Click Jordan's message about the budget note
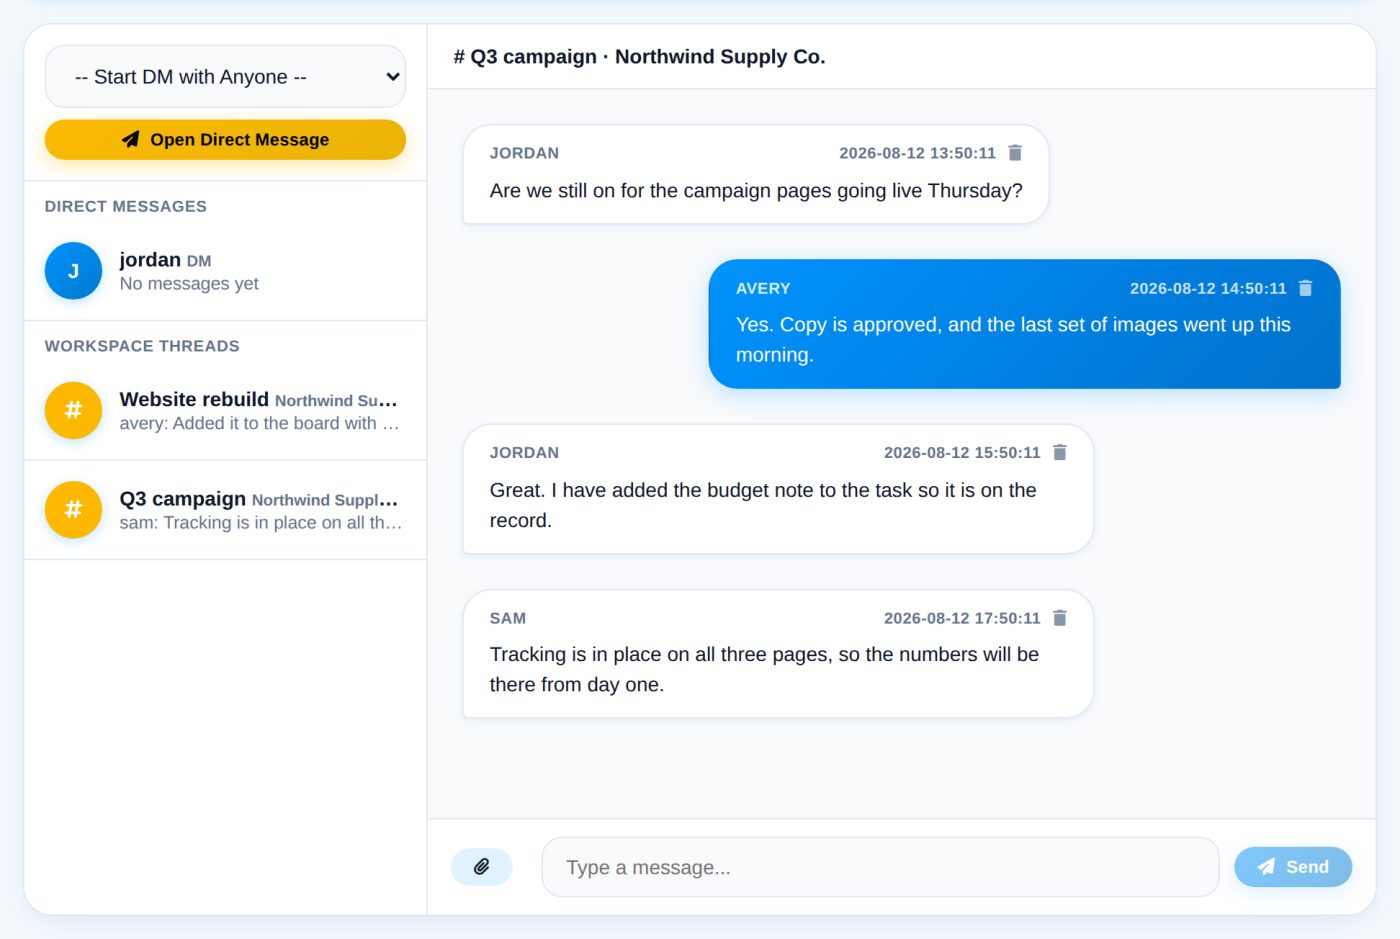1400x939 pixels. point(778,489)
